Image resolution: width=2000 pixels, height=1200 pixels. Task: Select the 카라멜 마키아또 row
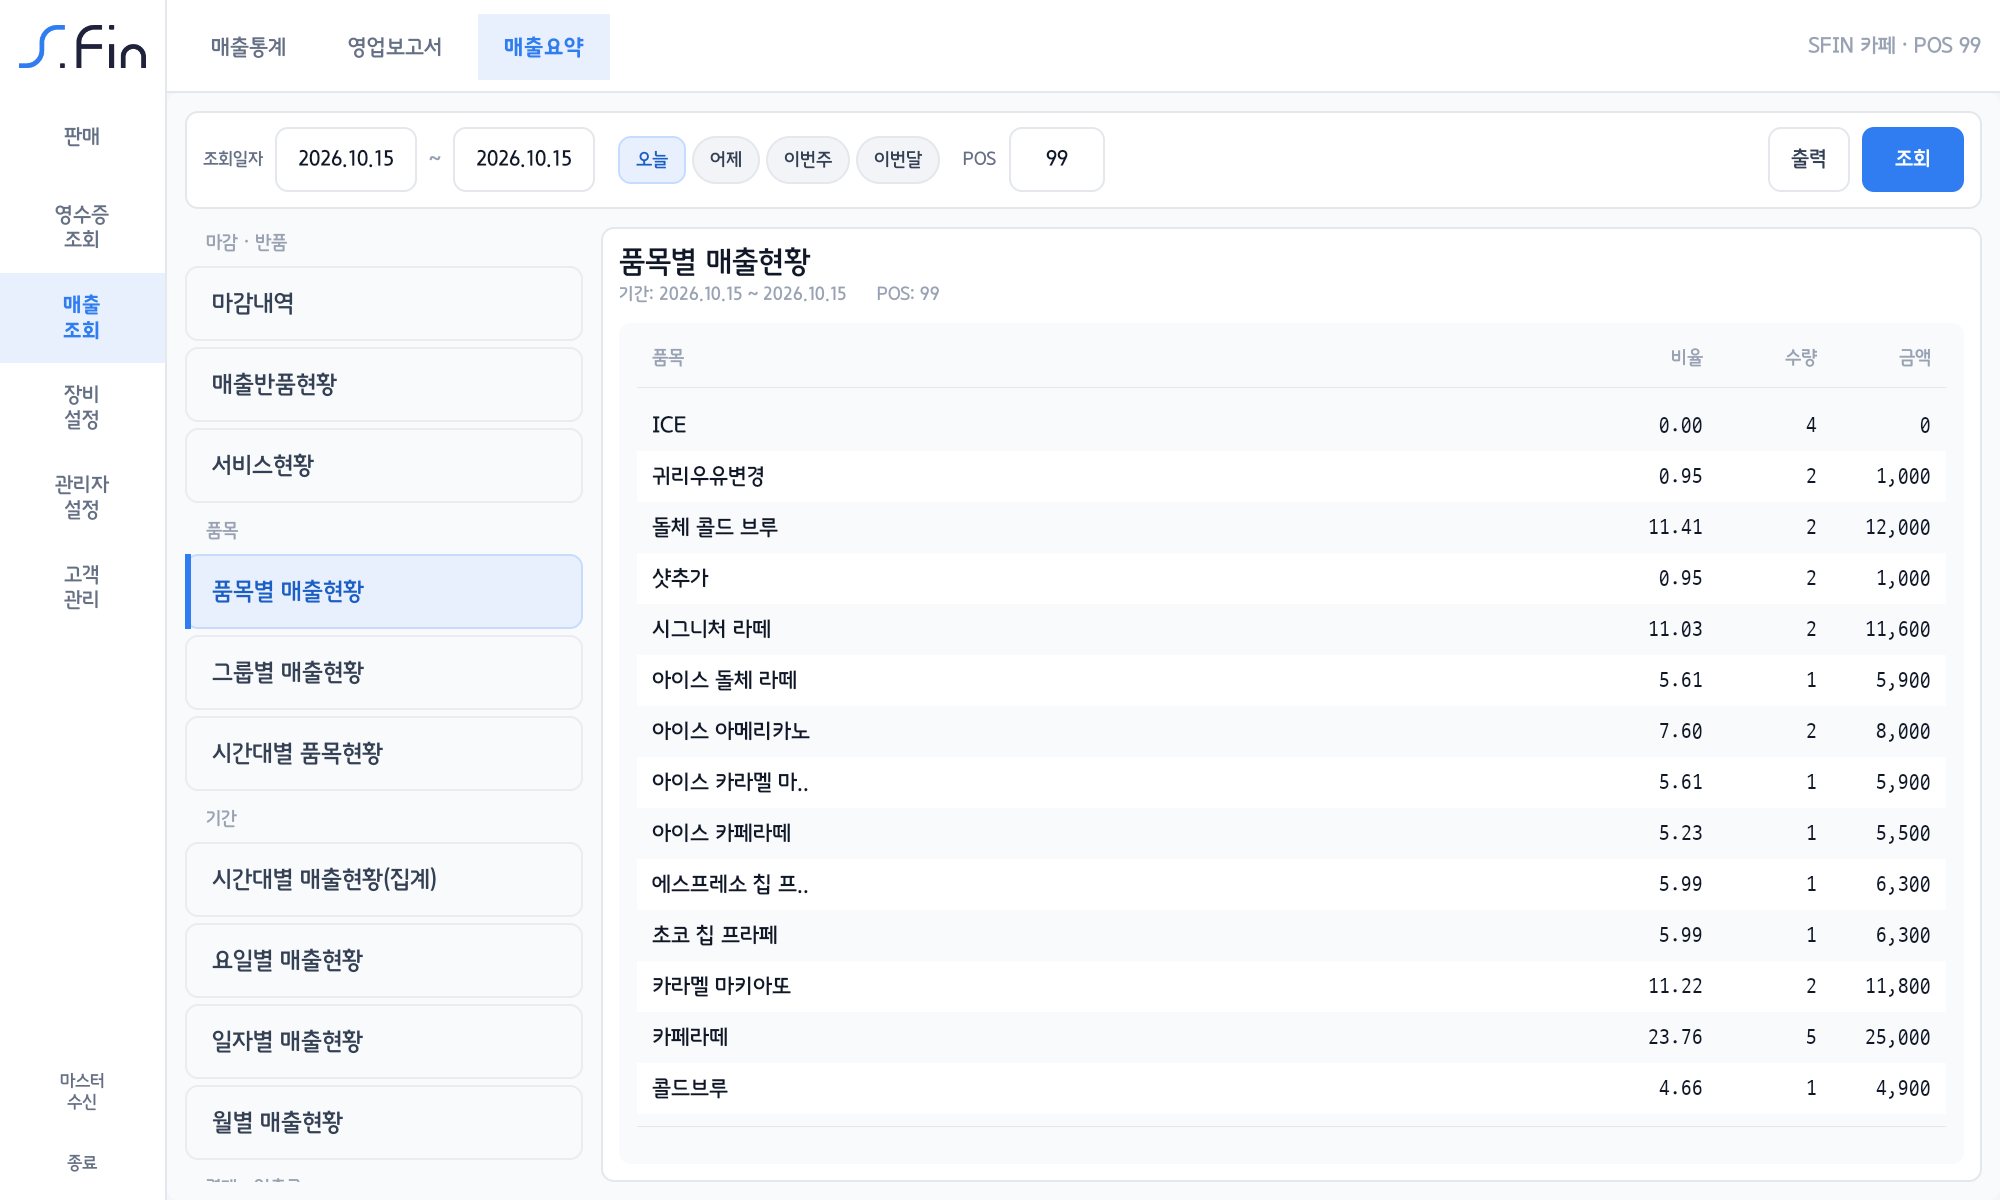1291,986
